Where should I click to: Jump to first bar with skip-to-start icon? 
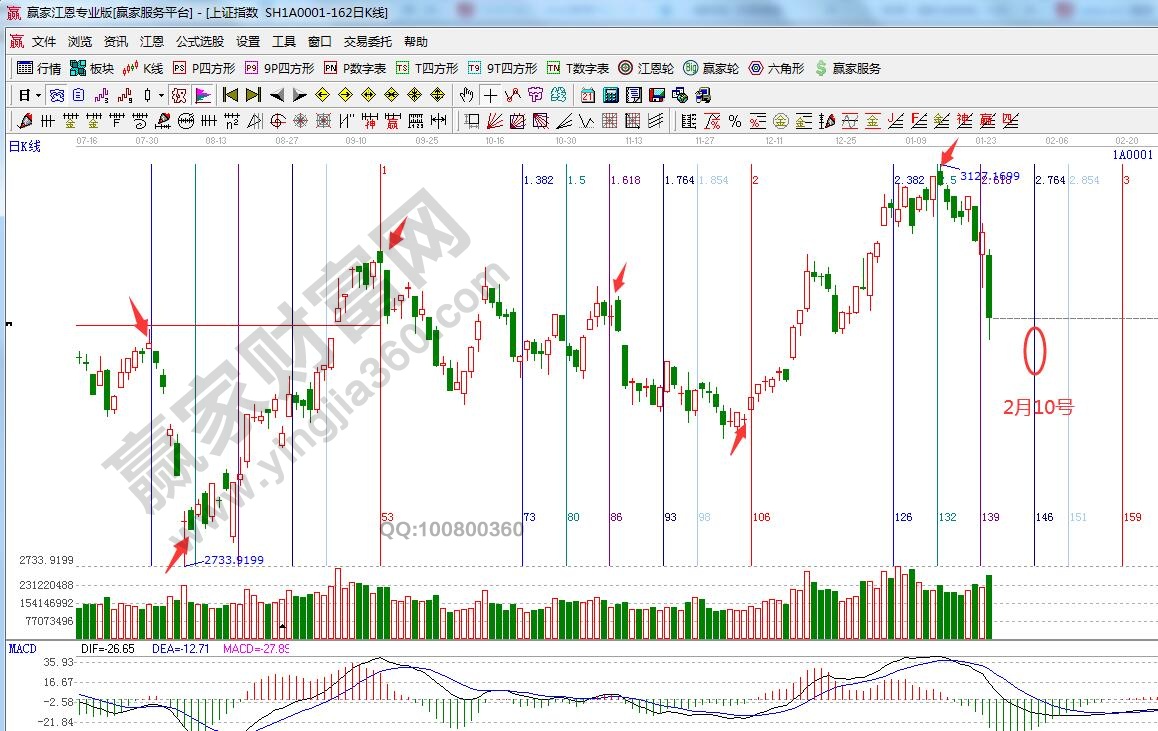(x=230, y=96)
